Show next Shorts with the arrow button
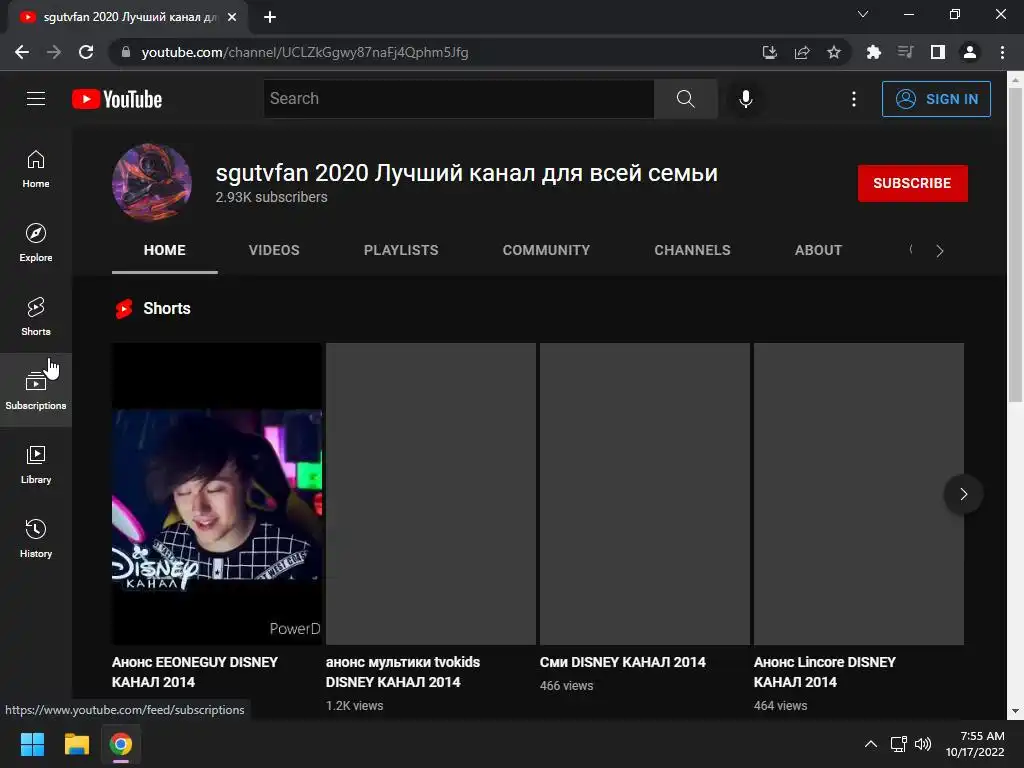Viewport: 1024px width, 768px height. pyautogui.click(x=963, y=494)
